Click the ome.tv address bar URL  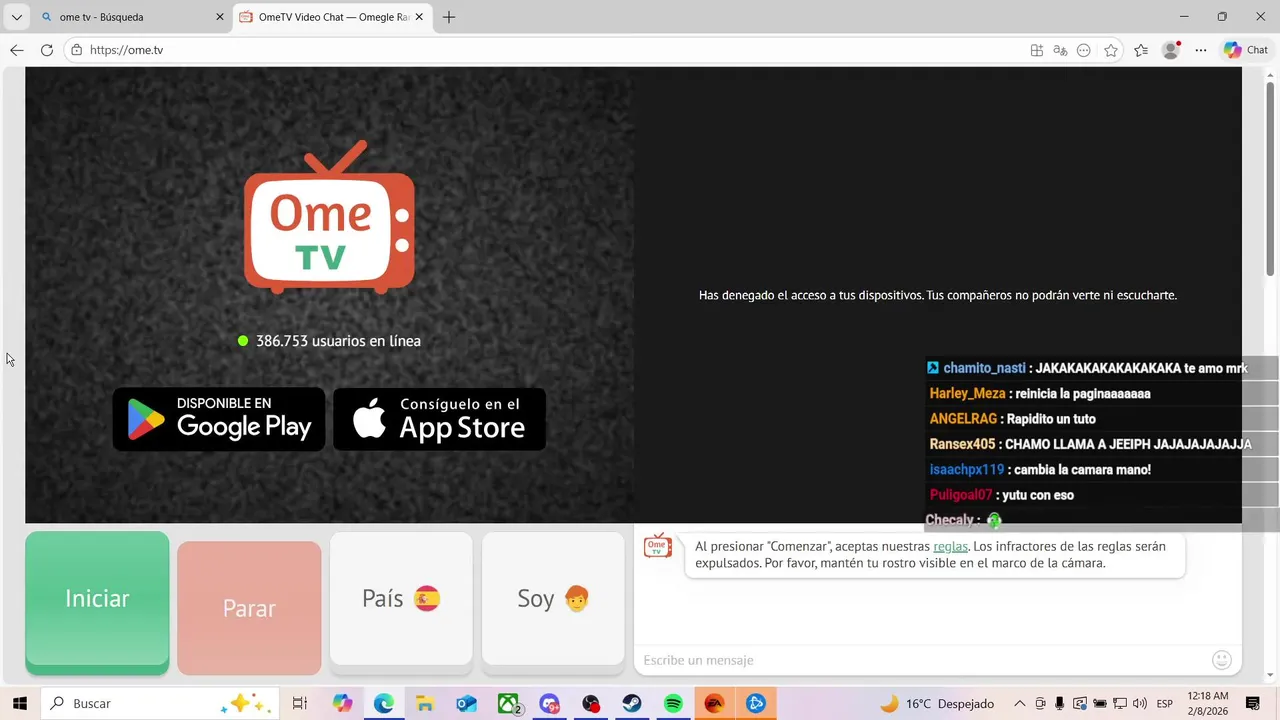(x=126, y=50)
